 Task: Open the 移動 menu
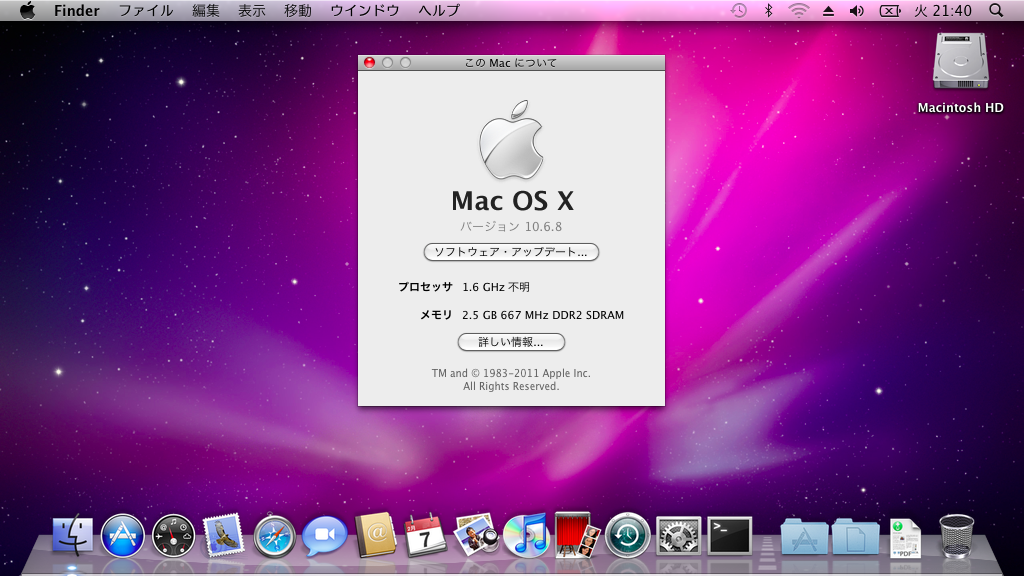pos(298,10)
